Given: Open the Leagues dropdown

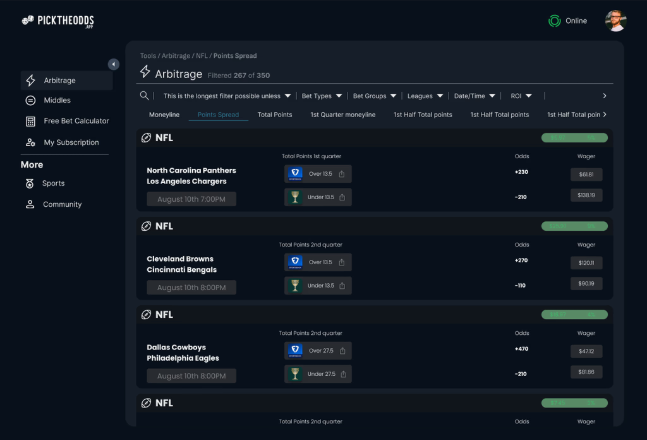Looking at the screenshot, I should tap(425, 96).
